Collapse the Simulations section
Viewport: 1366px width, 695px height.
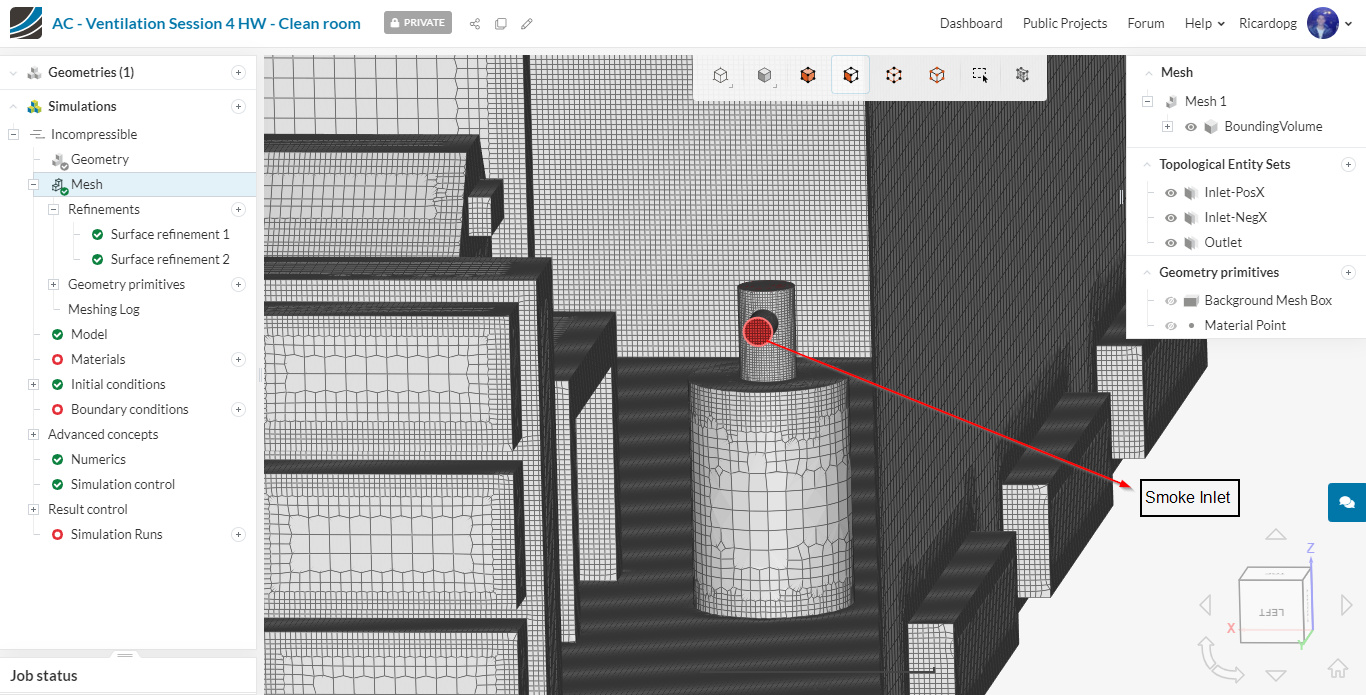(x=13, y=107)
